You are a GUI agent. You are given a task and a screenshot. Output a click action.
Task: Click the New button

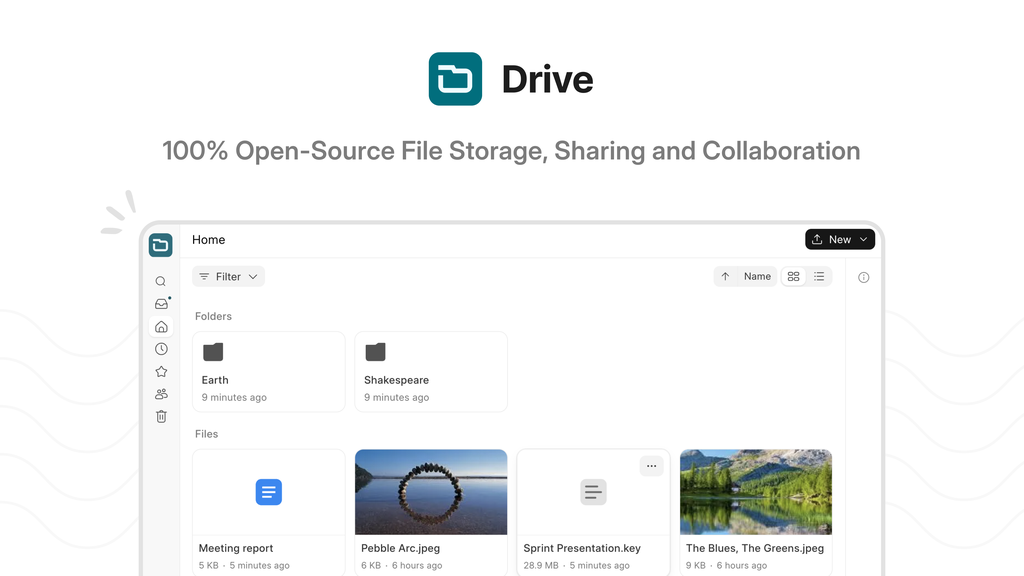[x=836, y=239]
